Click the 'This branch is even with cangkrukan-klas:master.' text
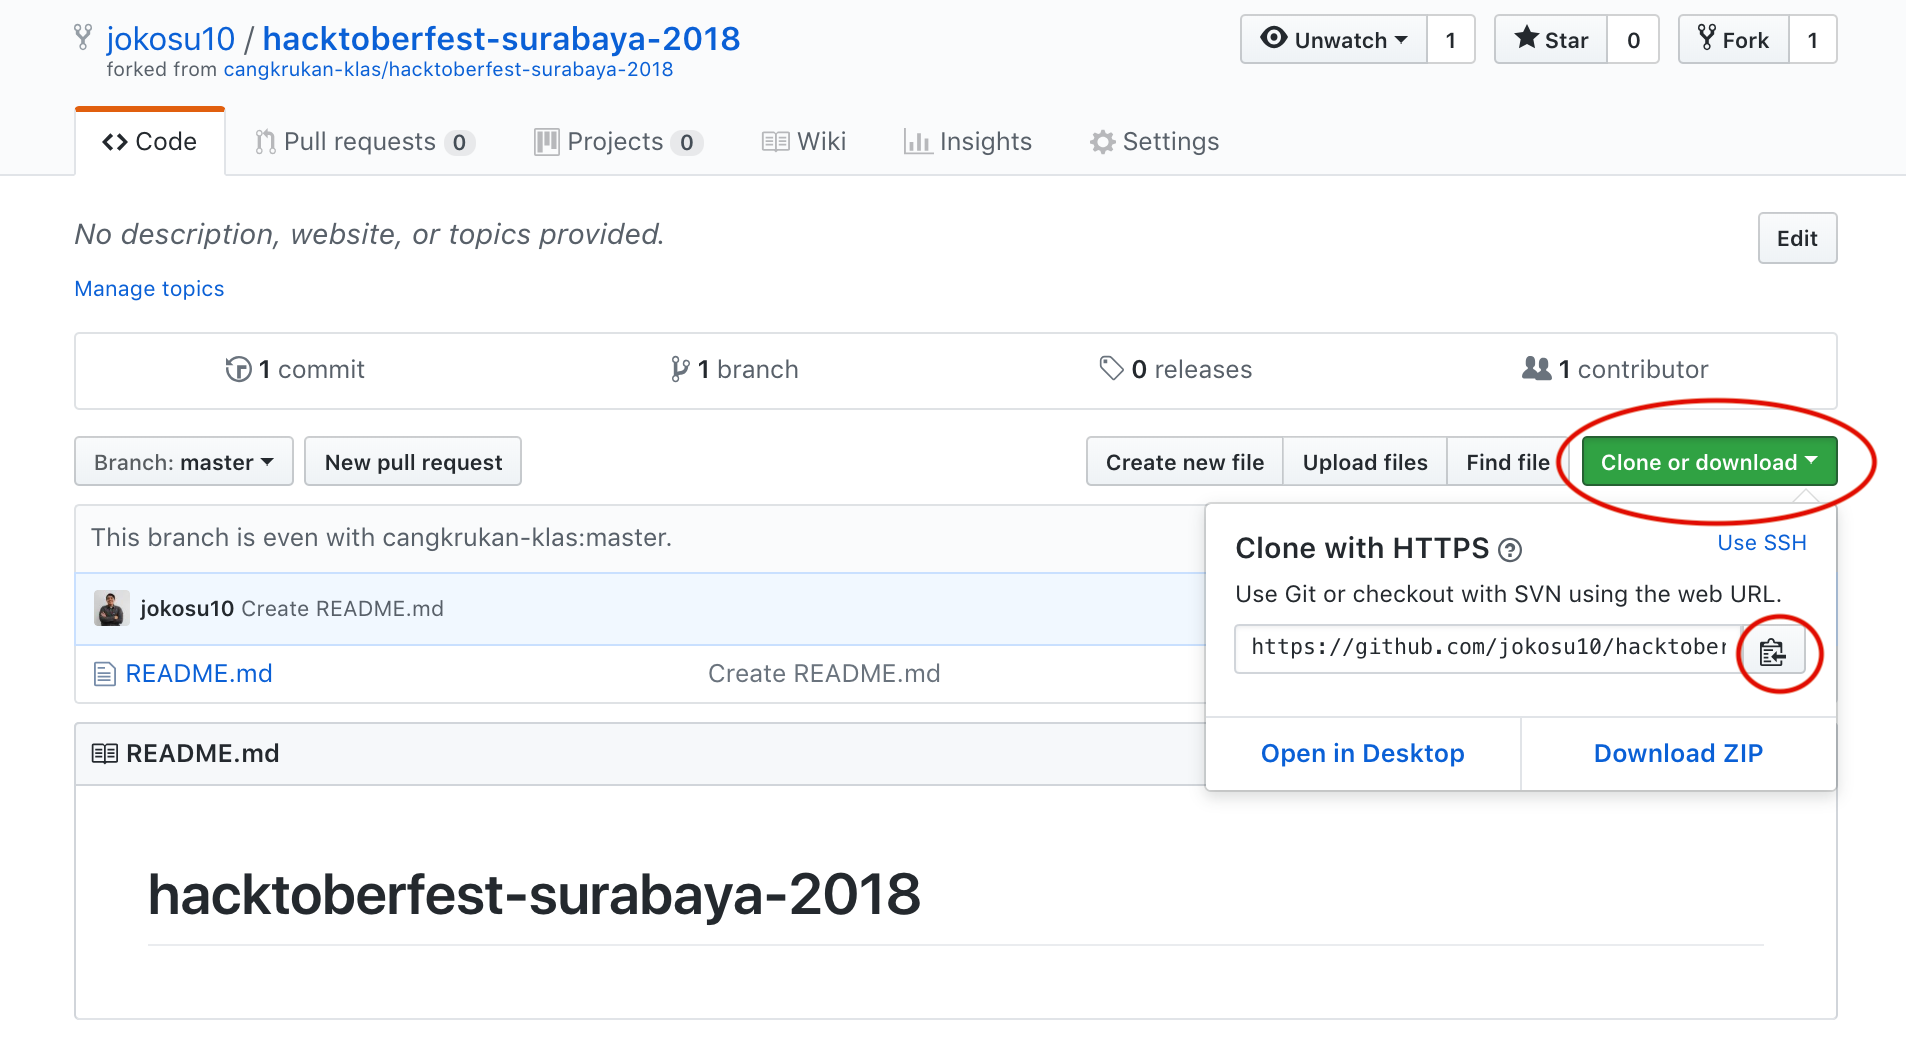 click(x=381, y=538)
